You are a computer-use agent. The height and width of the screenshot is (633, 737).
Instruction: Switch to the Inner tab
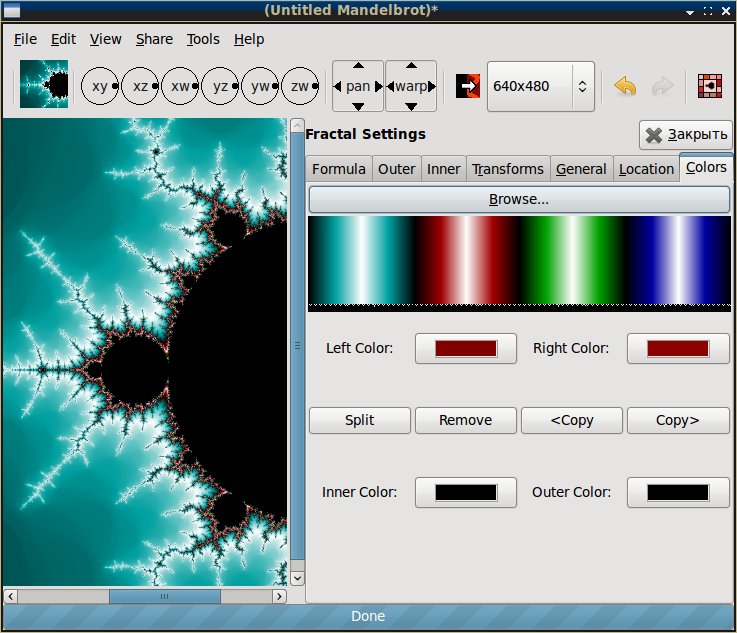444,169
